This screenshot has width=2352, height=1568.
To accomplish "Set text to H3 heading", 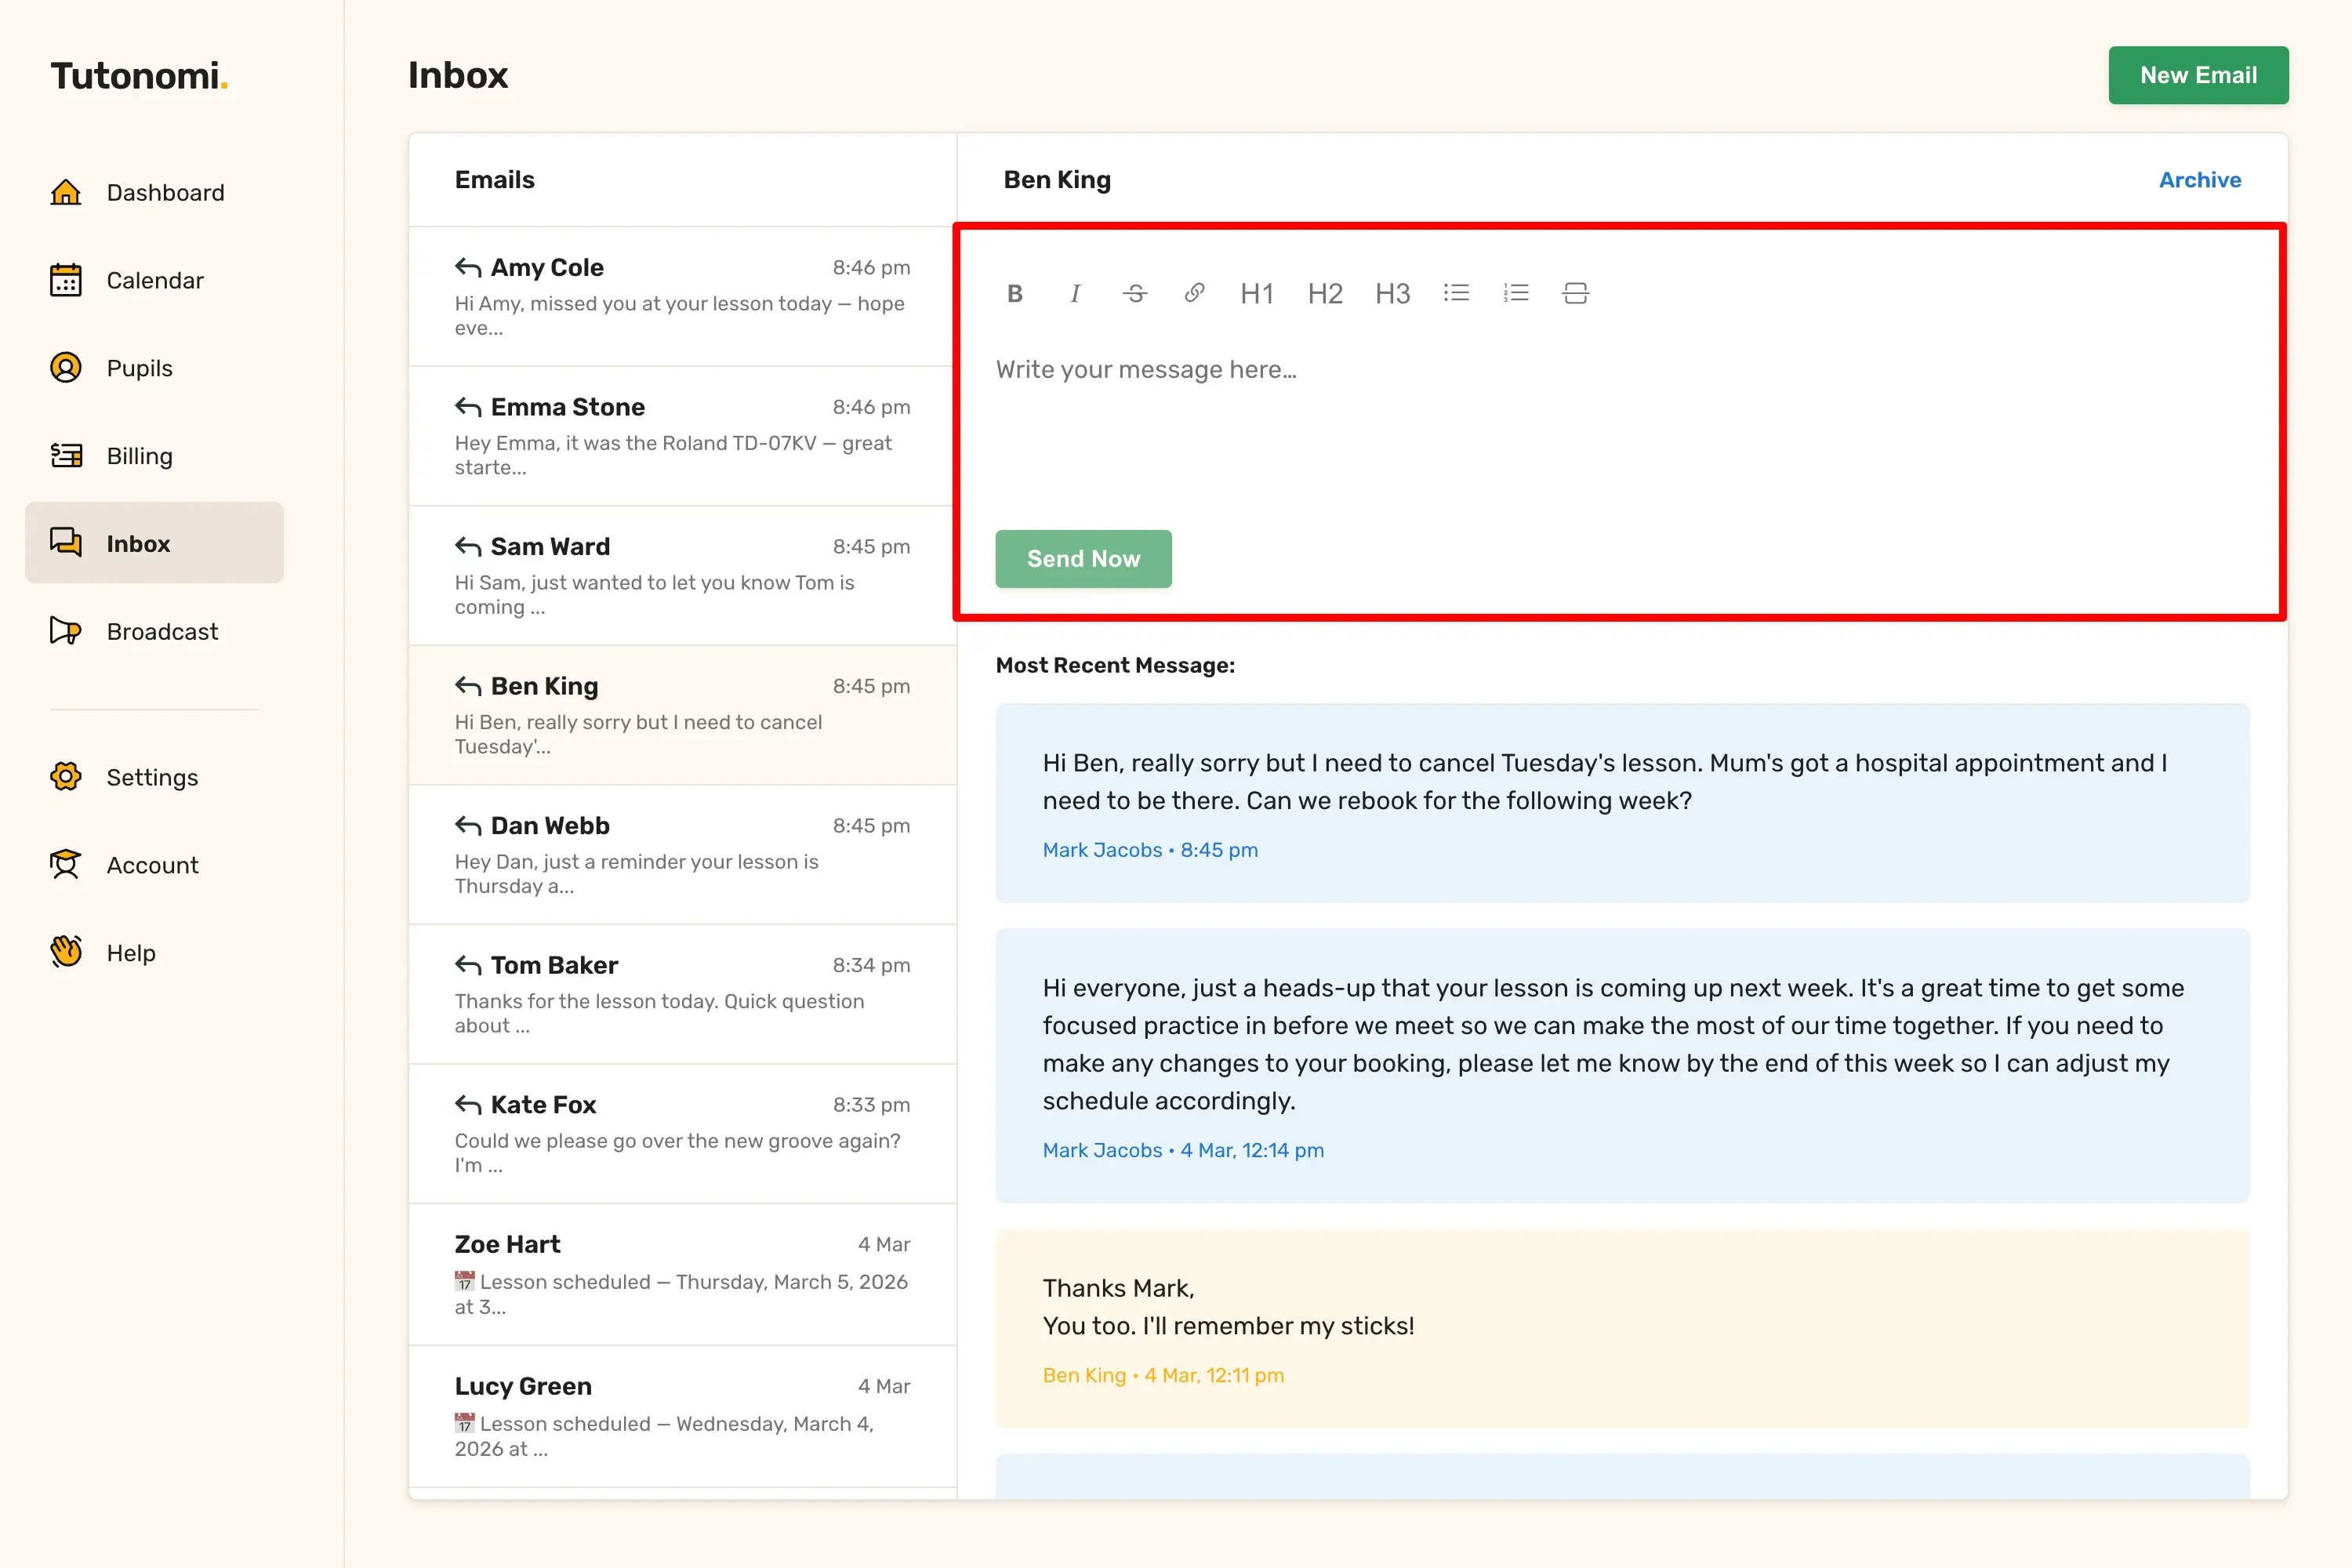I will (x=1392, y=293).
